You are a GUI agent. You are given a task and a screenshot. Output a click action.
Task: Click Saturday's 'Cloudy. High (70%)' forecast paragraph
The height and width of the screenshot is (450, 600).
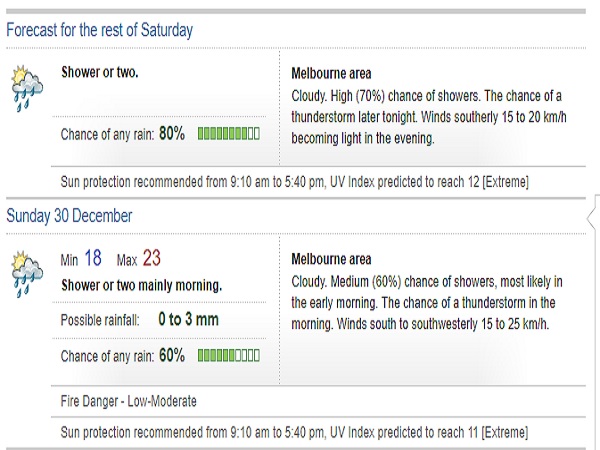point(428,118)
